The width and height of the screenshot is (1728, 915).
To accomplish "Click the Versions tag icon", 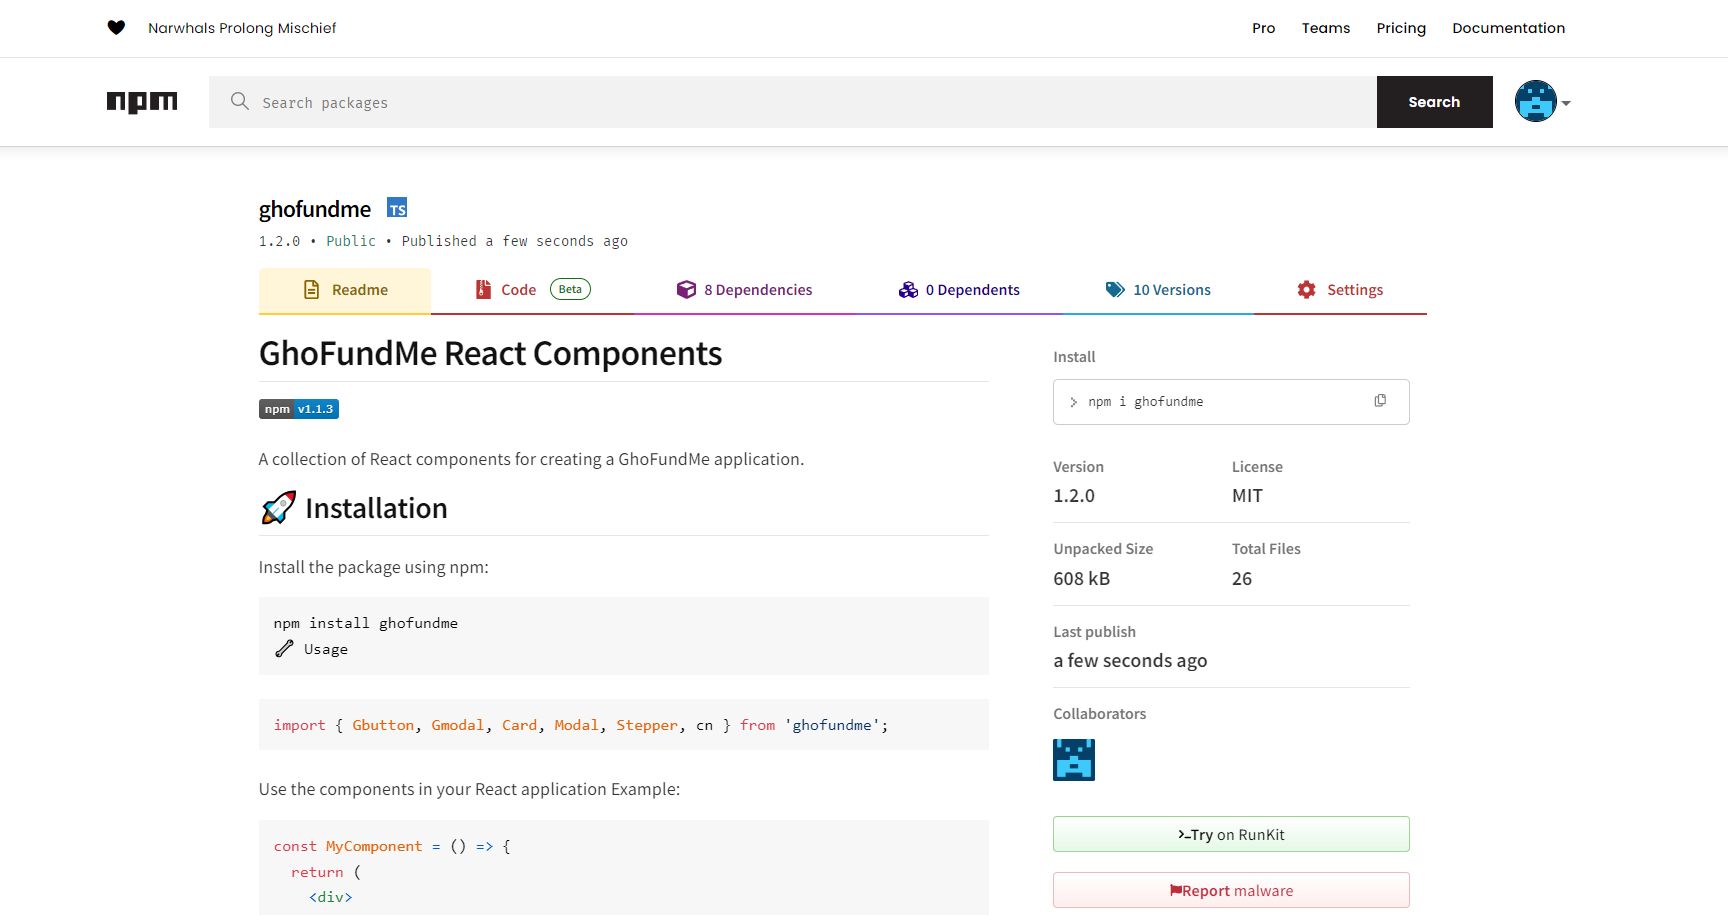I will click(x=1115, y=290).
